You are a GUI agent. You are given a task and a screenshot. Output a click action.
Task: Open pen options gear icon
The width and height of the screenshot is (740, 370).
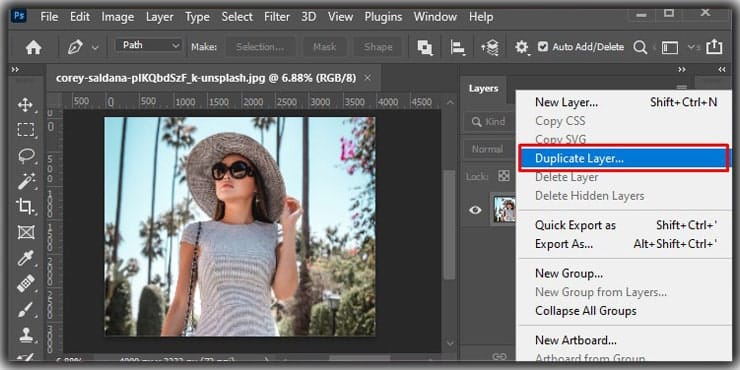(x=521, y=47)
